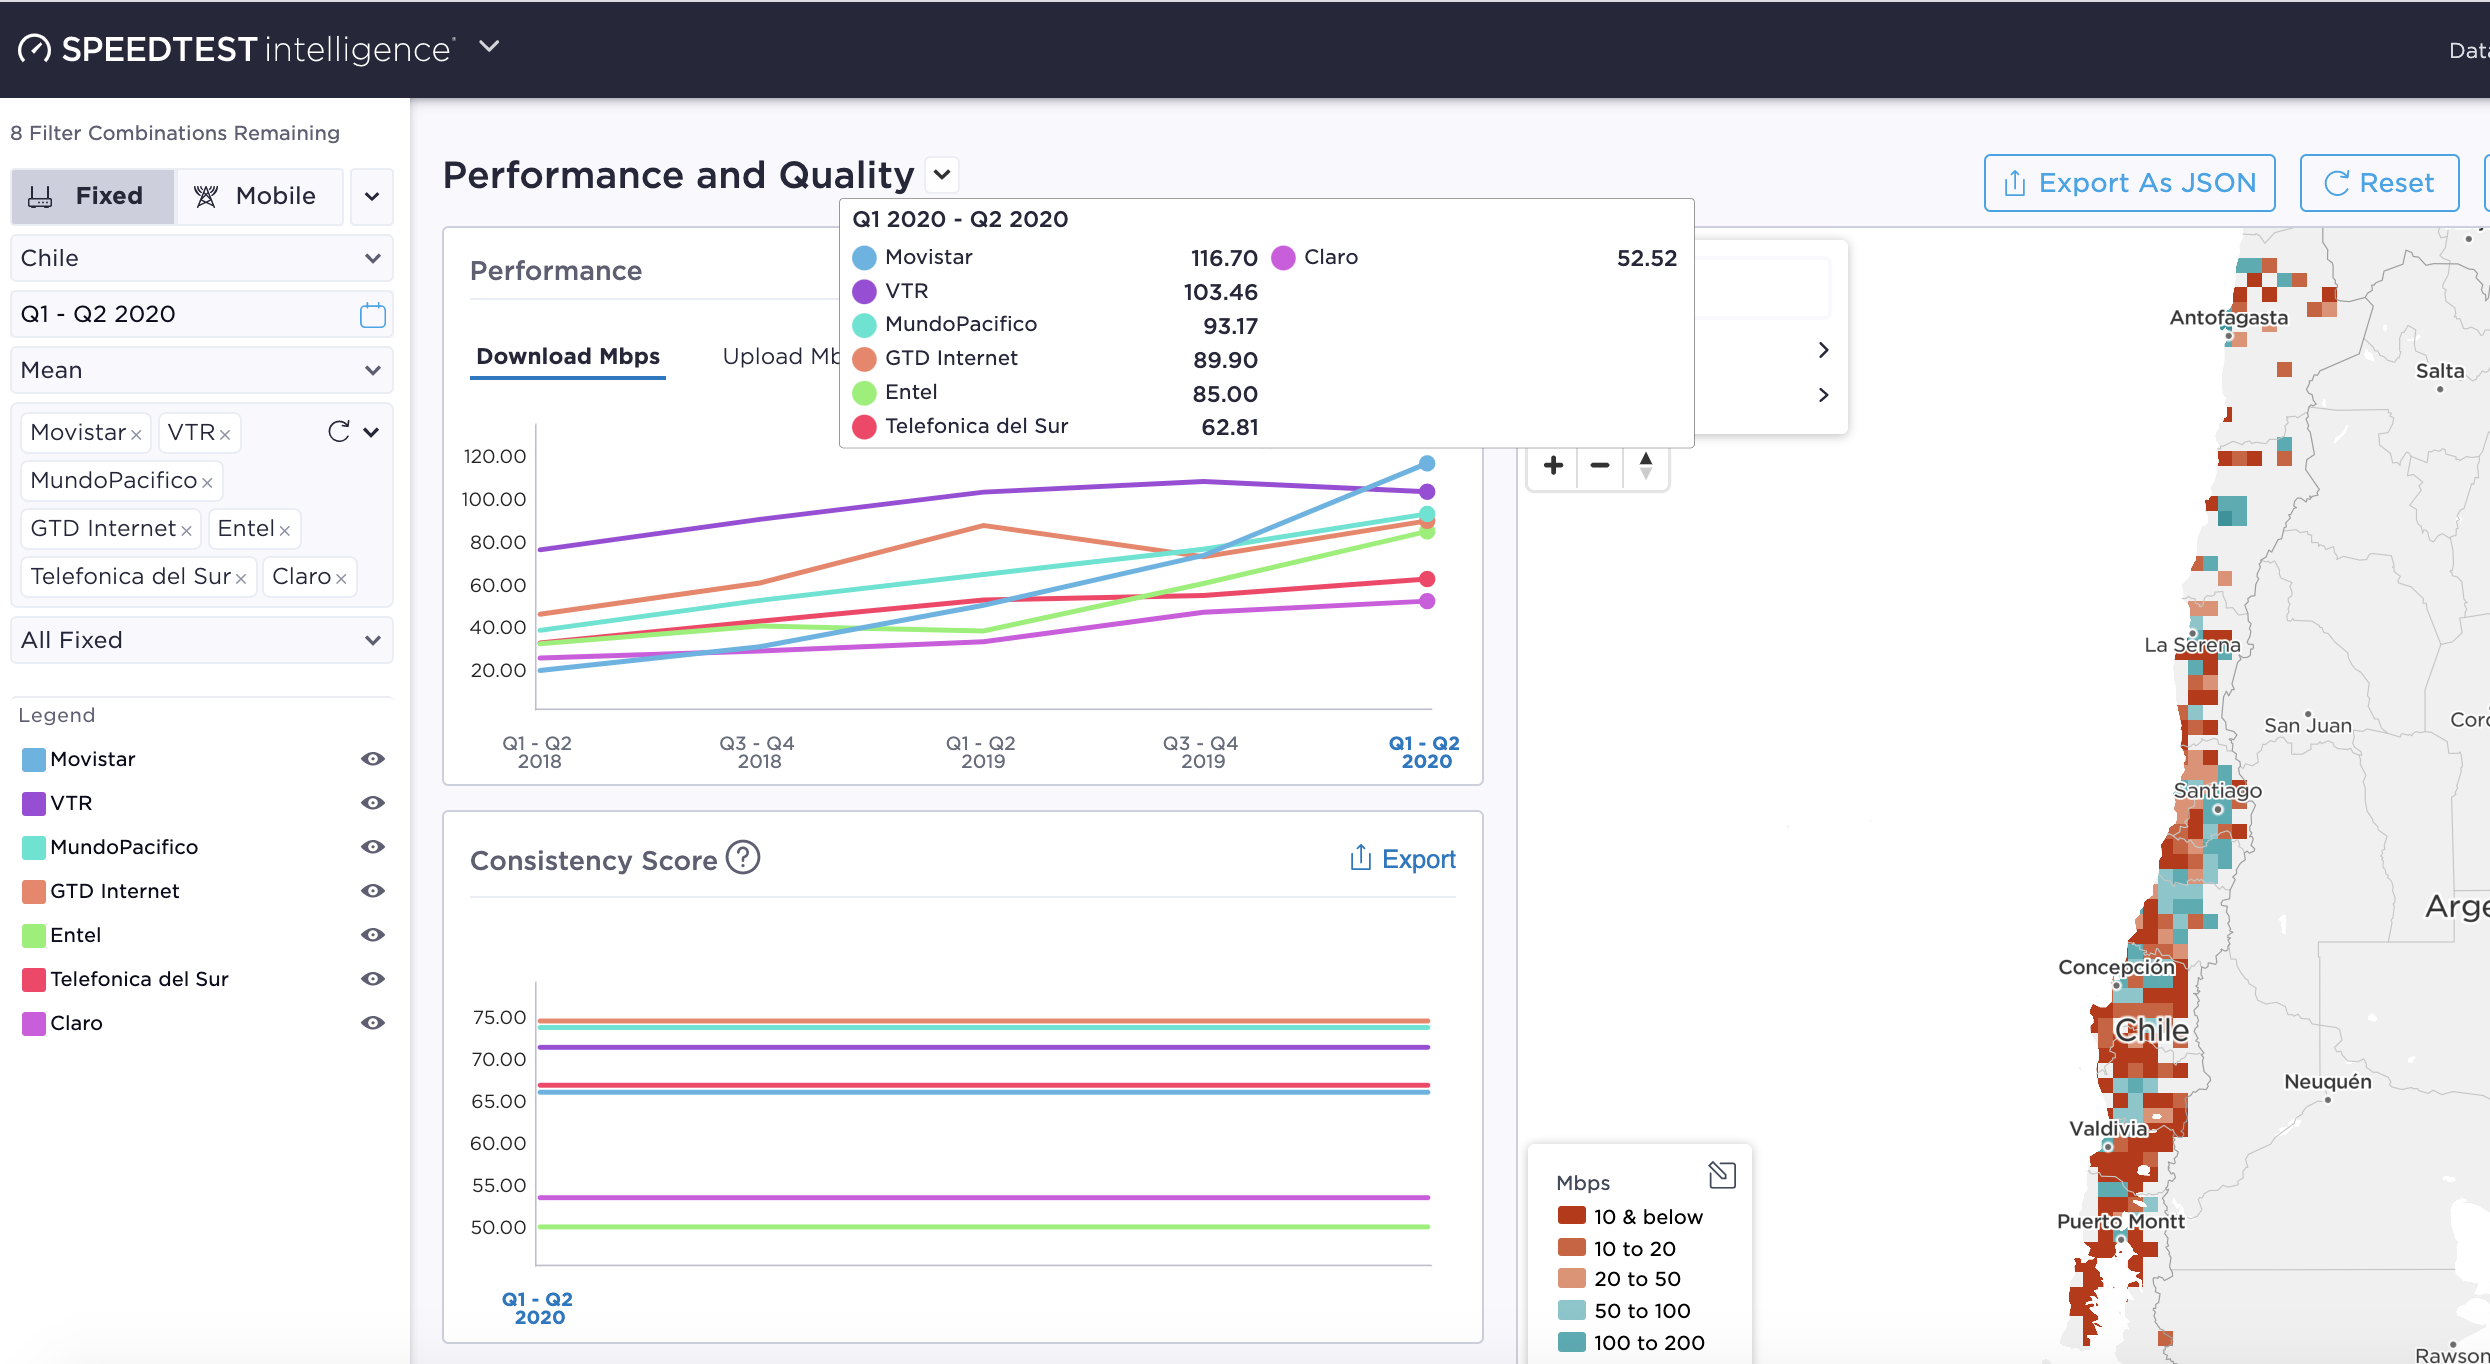The height and width of the screenshot is (1364, 2490).
Task: Toggle VTR visibility eye icon
Action: coord(373,803)
